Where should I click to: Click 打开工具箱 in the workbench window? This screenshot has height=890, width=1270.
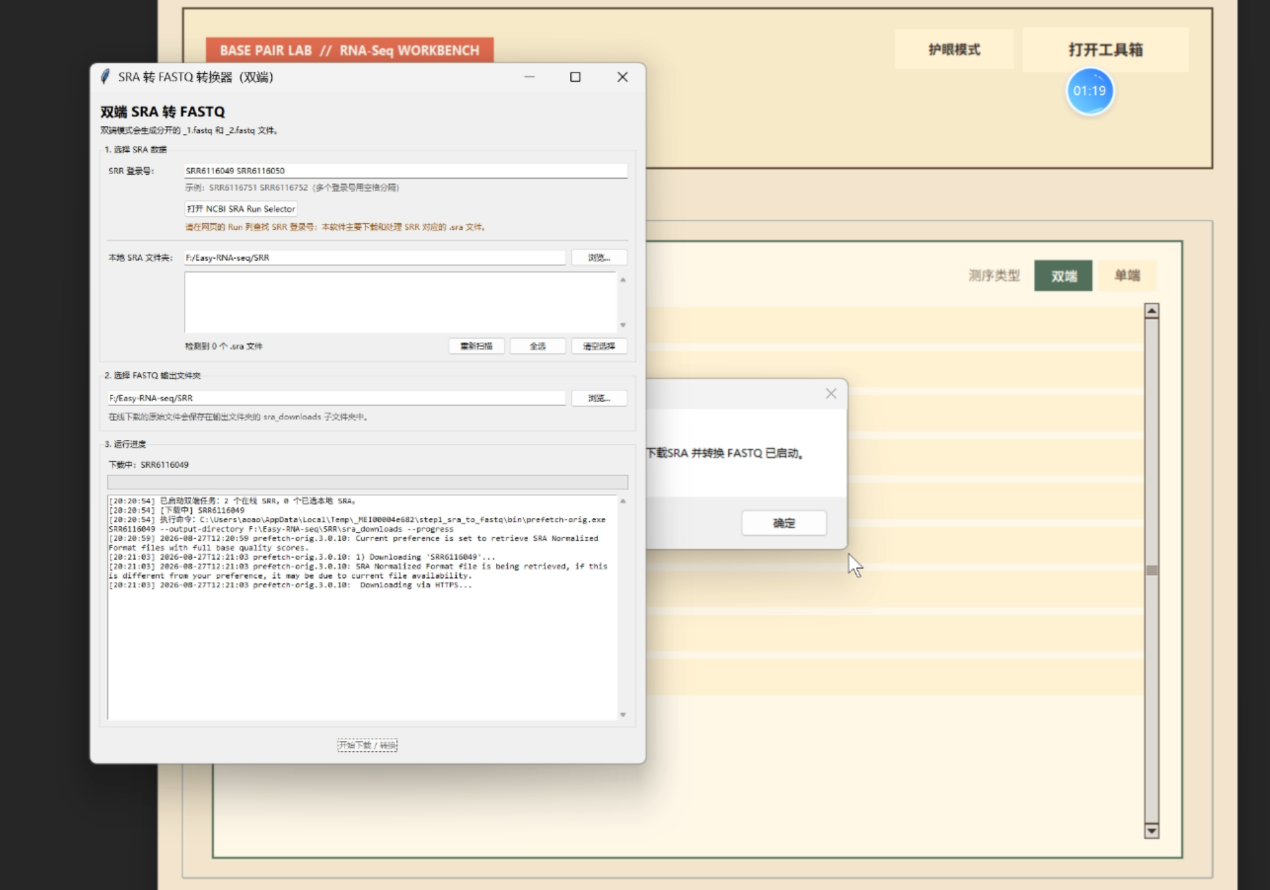pyautogui.click(x=1105, y=49)
